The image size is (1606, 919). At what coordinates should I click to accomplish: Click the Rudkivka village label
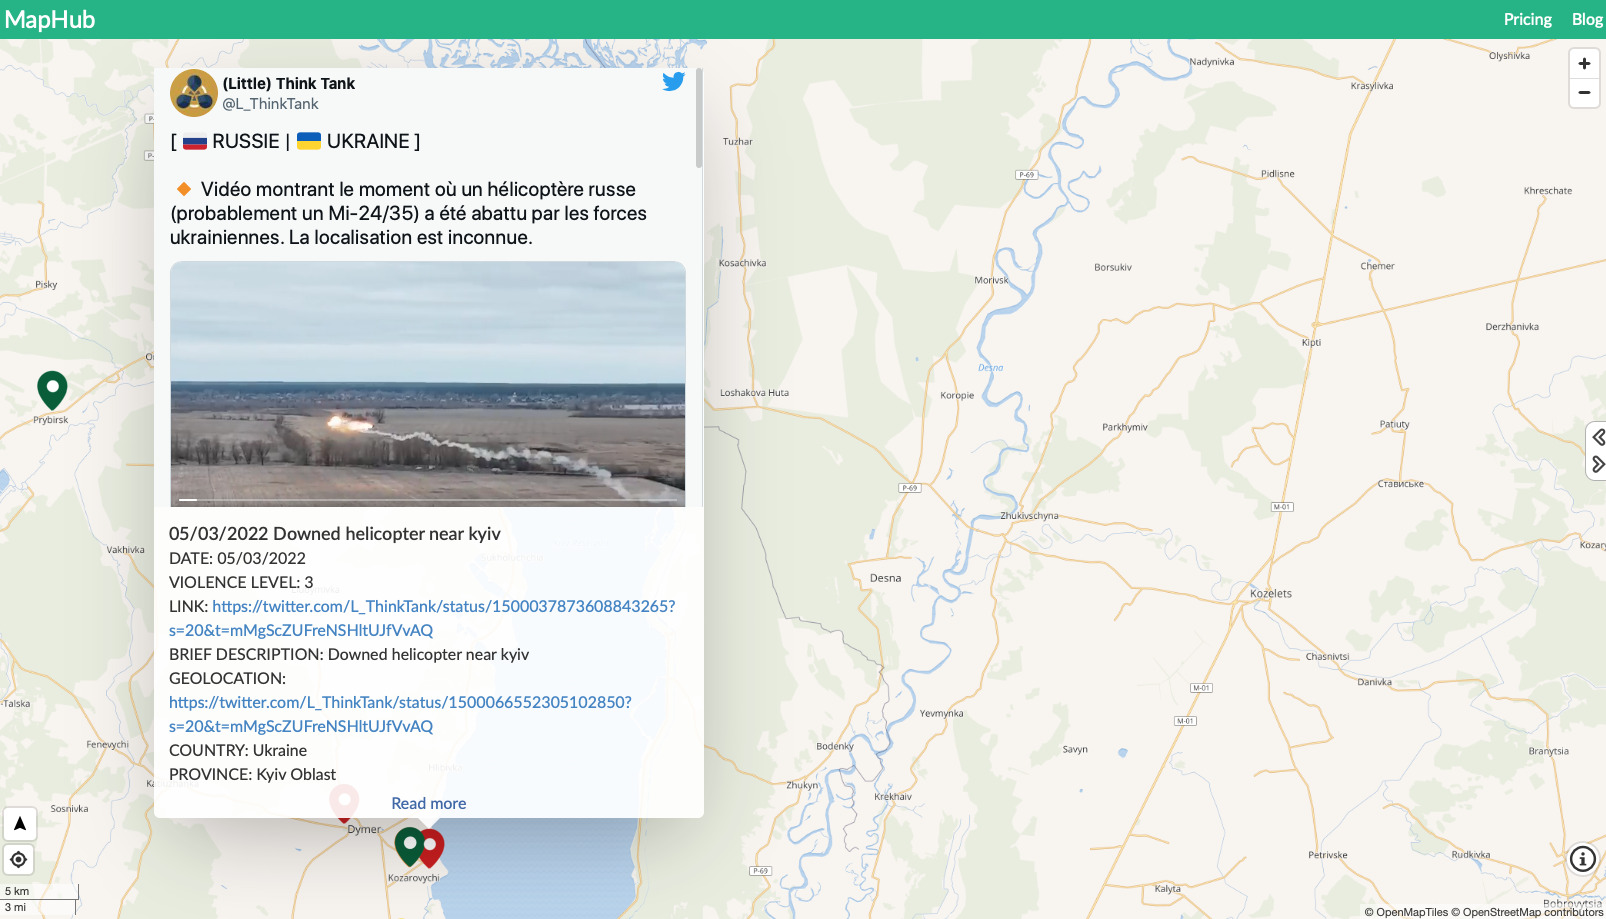click(x=1471, y=855)
